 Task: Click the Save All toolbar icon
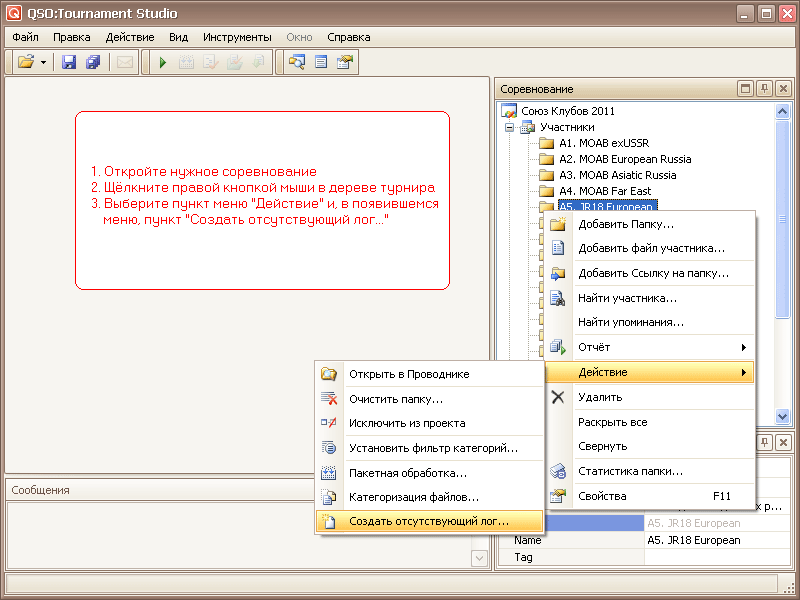pyautogui.click(x=93, y=62)
